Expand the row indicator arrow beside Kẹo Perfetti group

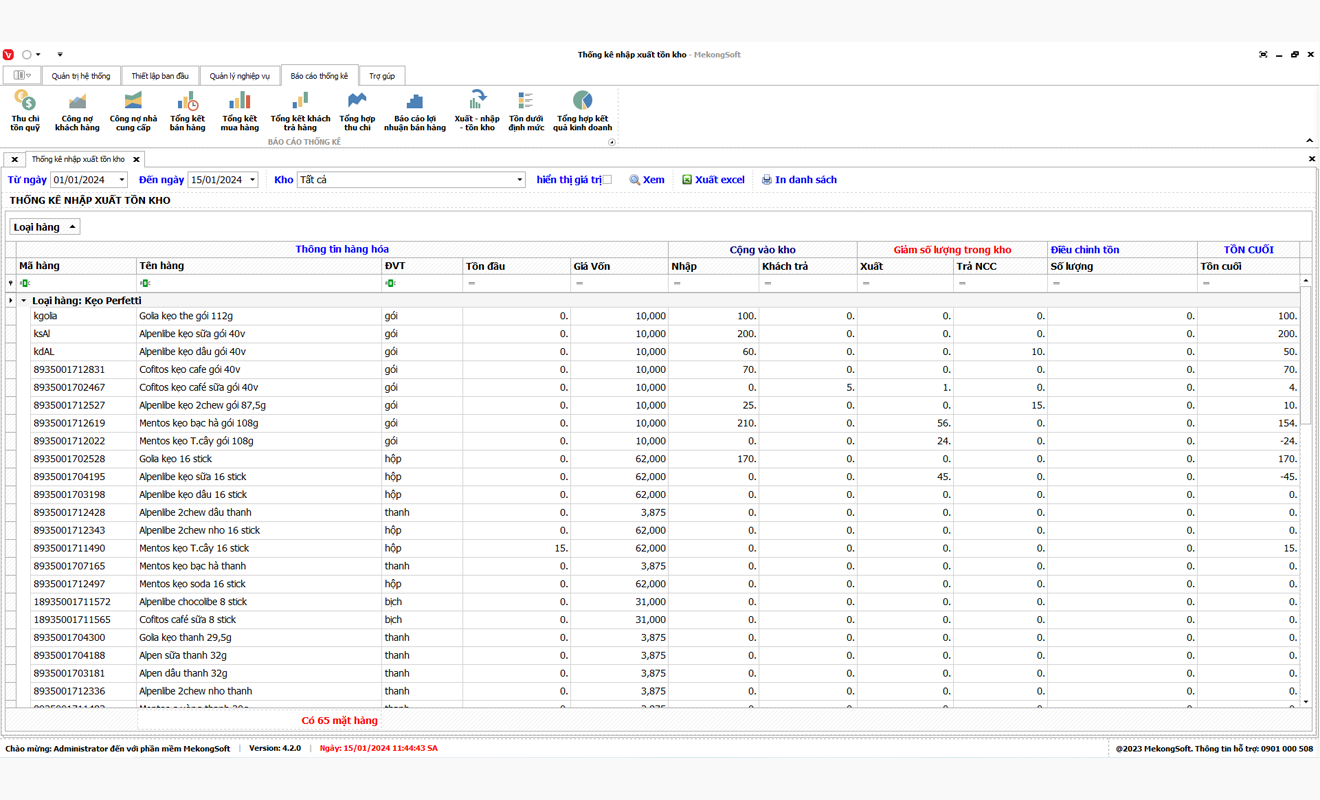11,300
